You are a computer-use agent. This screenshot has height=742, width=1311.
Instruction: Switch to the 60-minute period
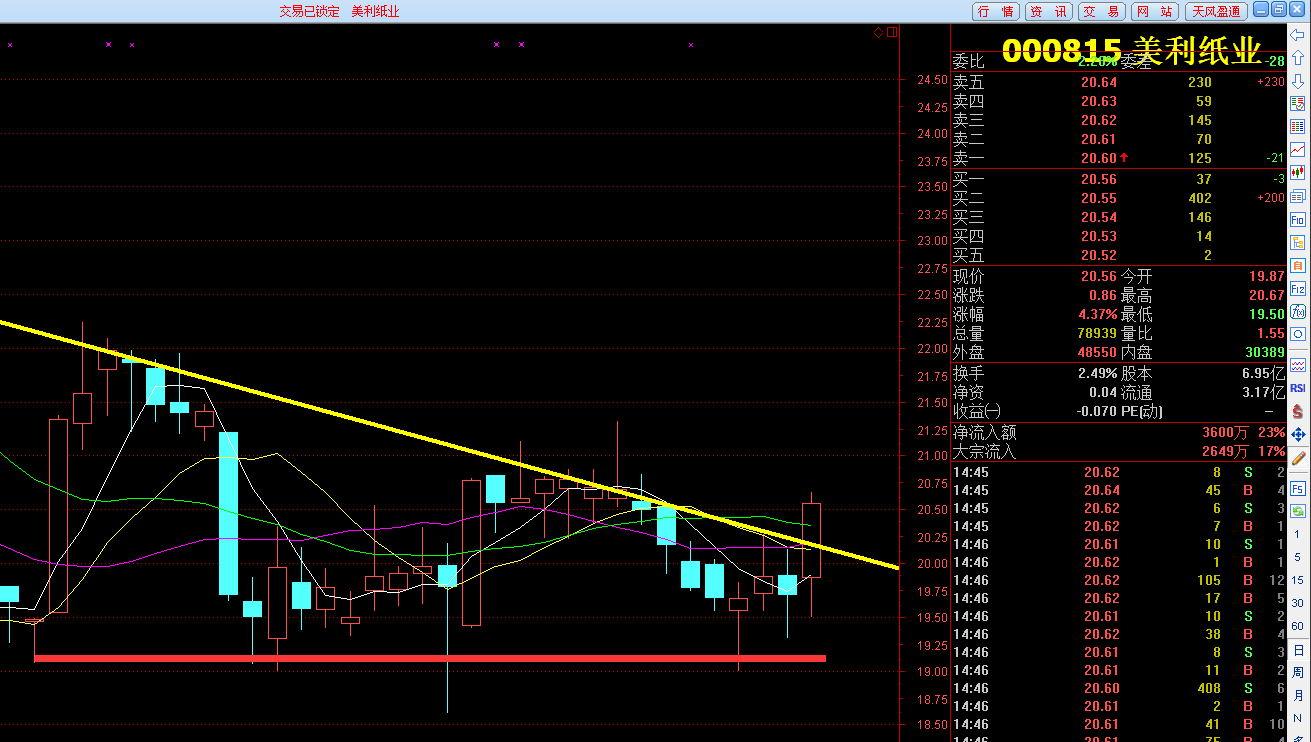tap(1298, 627)
